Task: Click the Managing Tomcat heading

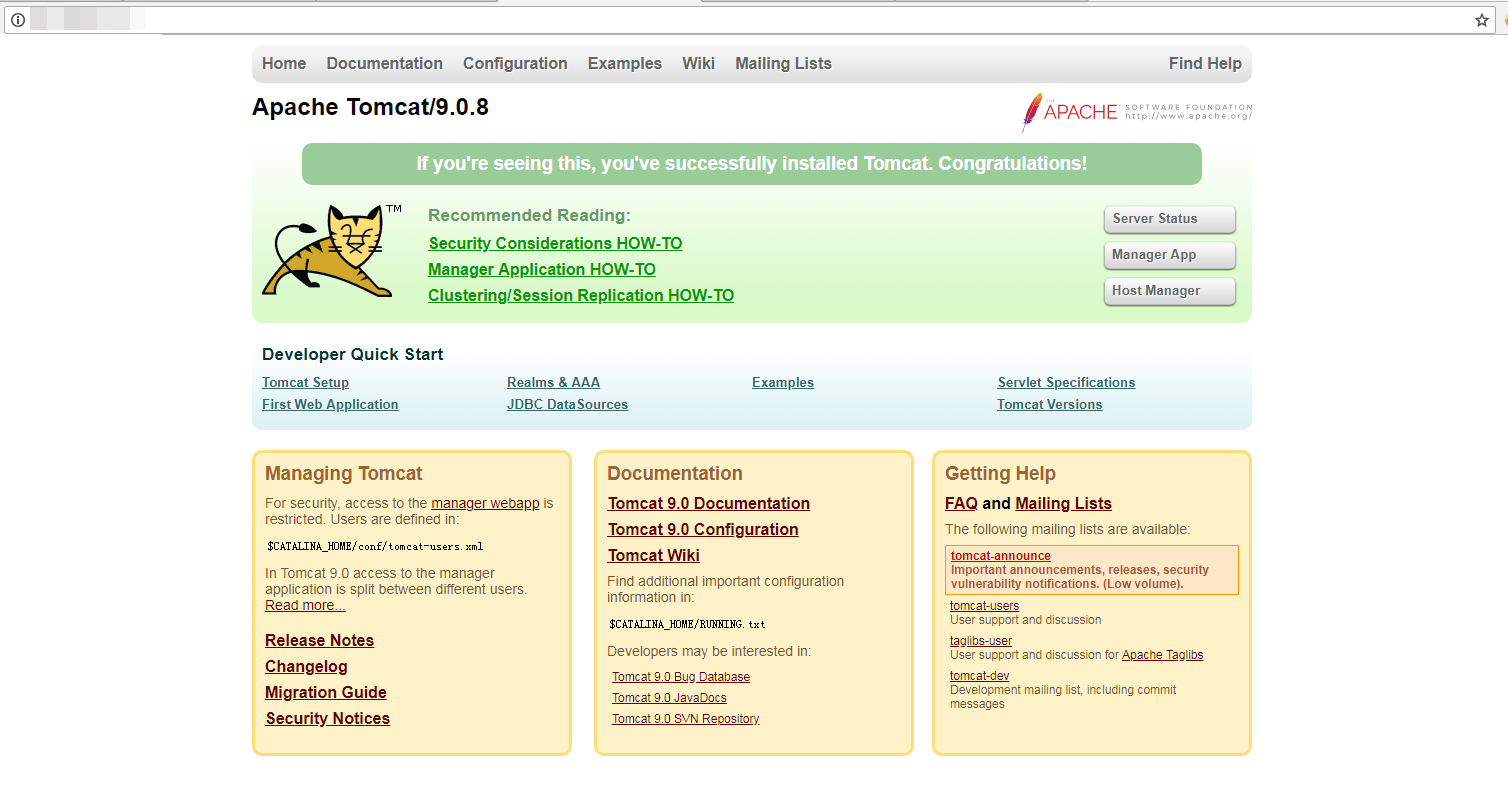Action: [x=344, y=474]
